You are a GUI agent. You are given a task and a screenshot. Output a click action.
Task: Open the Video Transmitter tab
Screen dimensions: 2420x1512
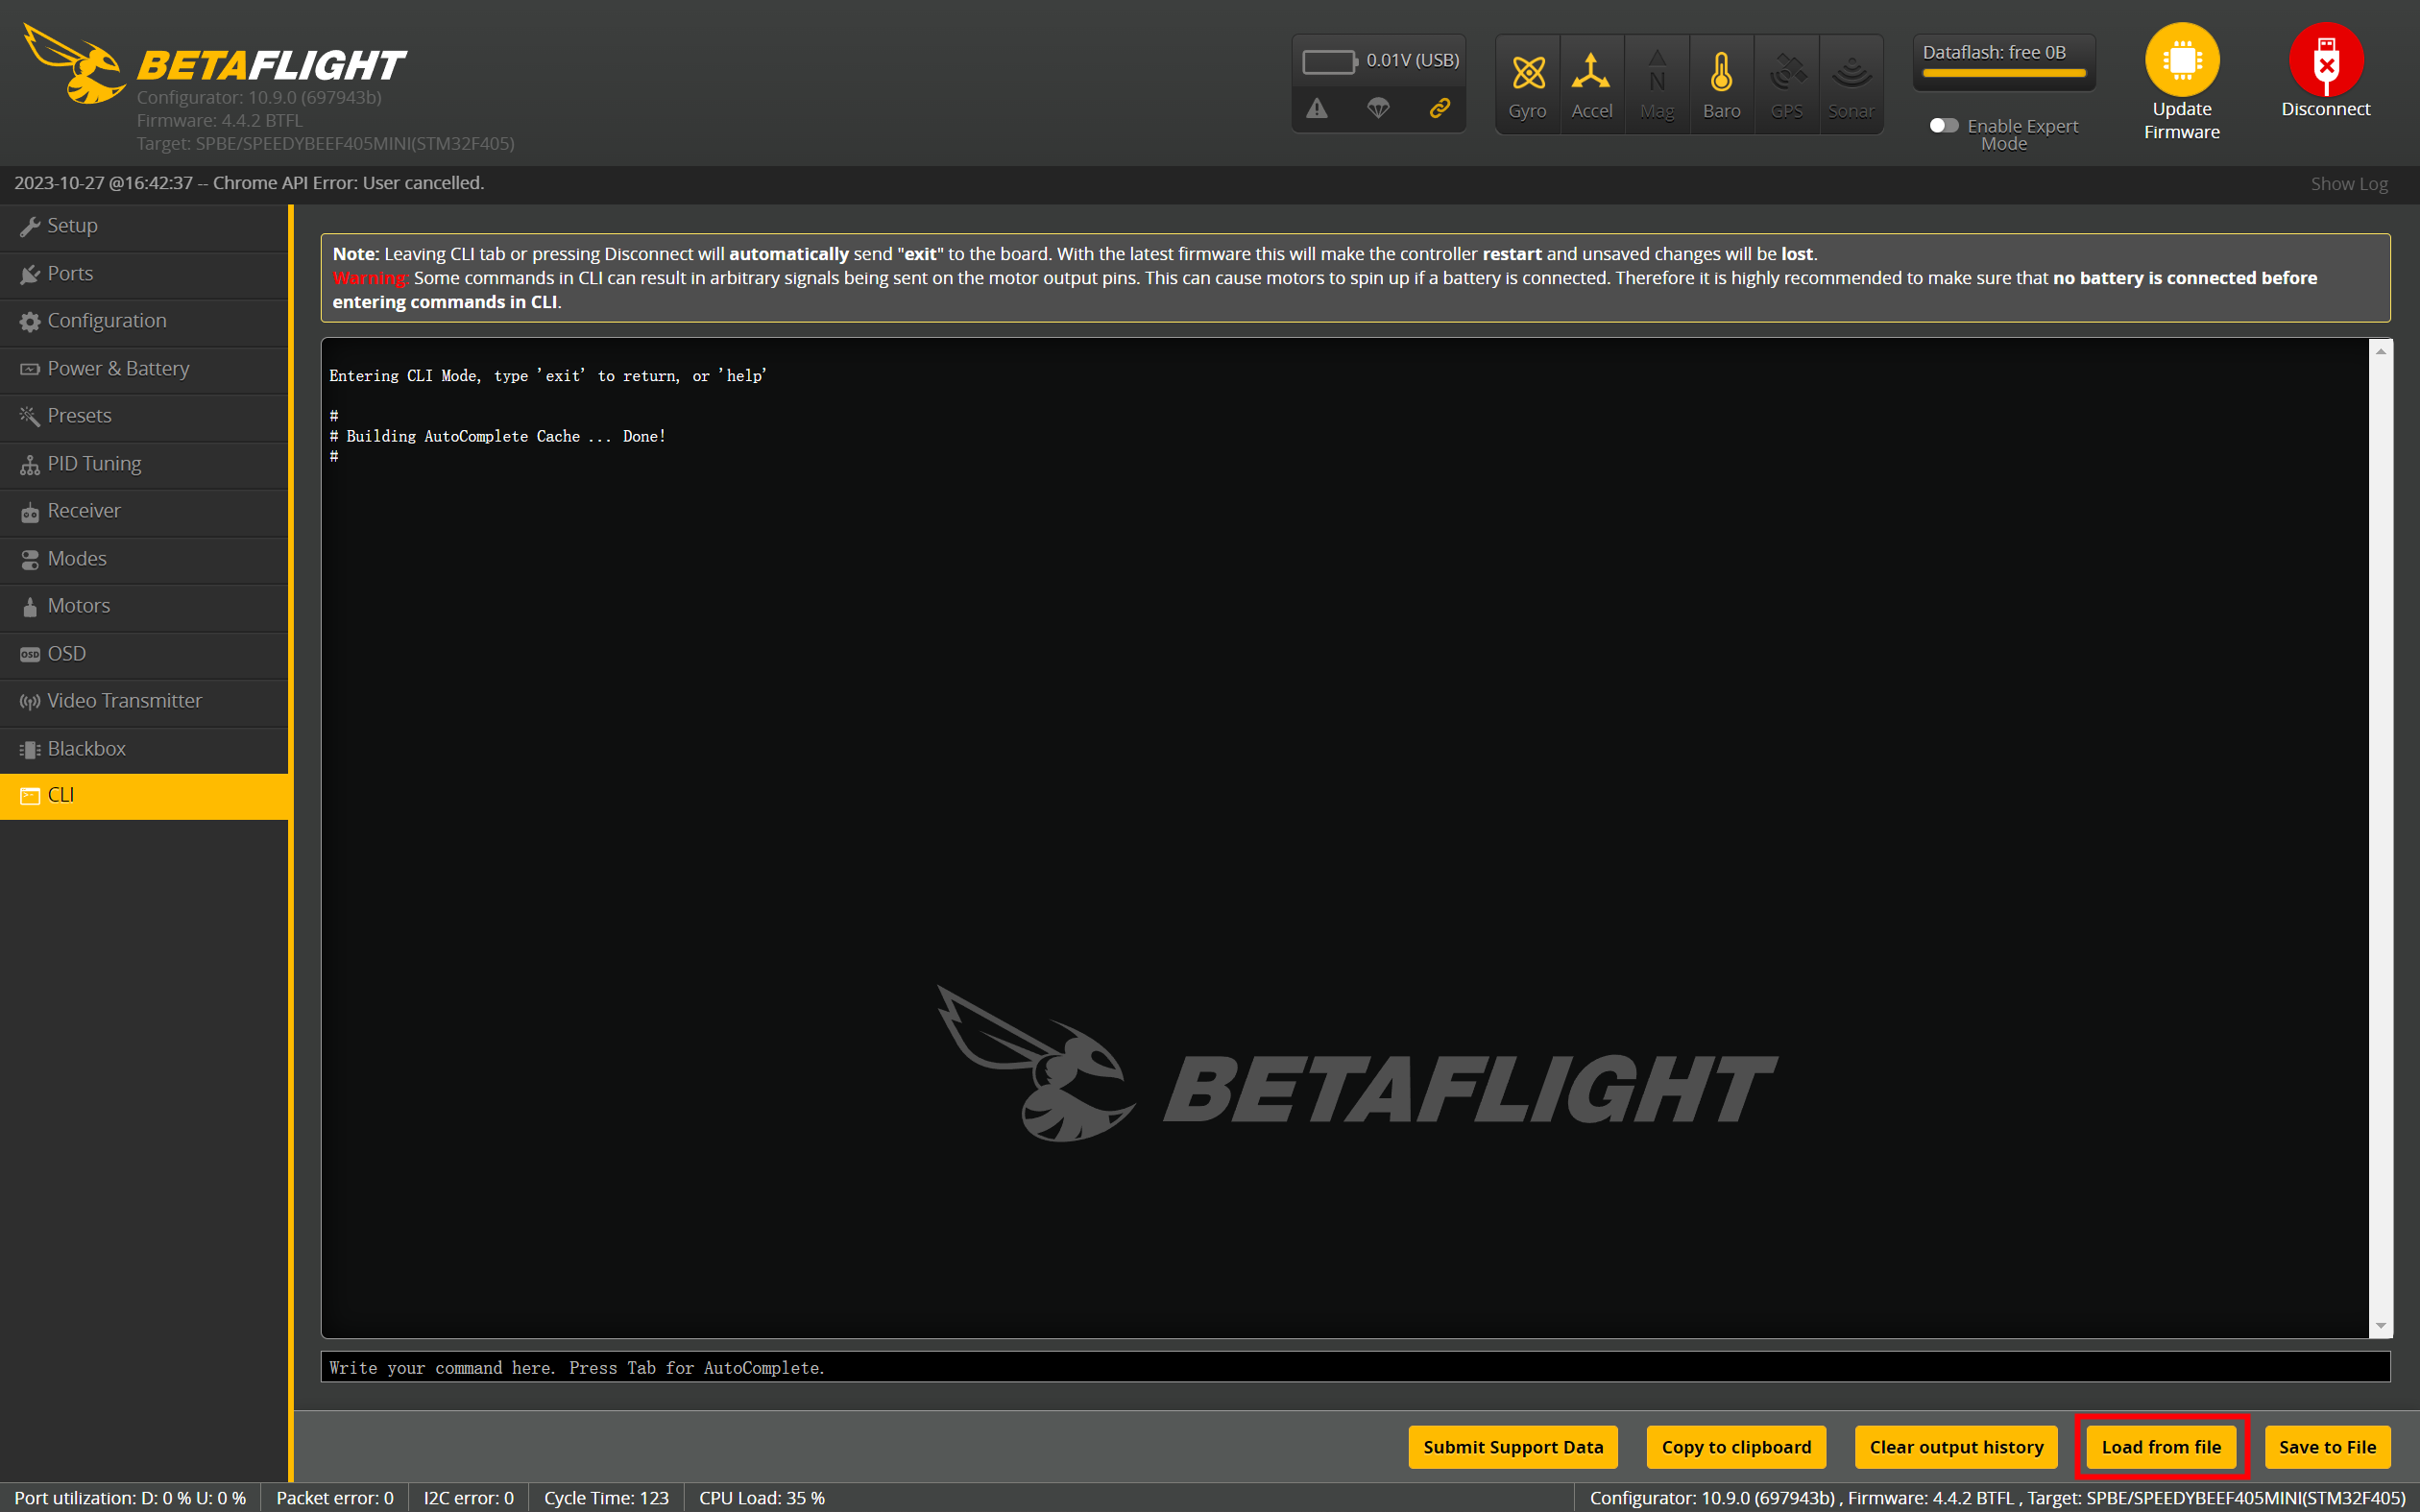(144, 702)
